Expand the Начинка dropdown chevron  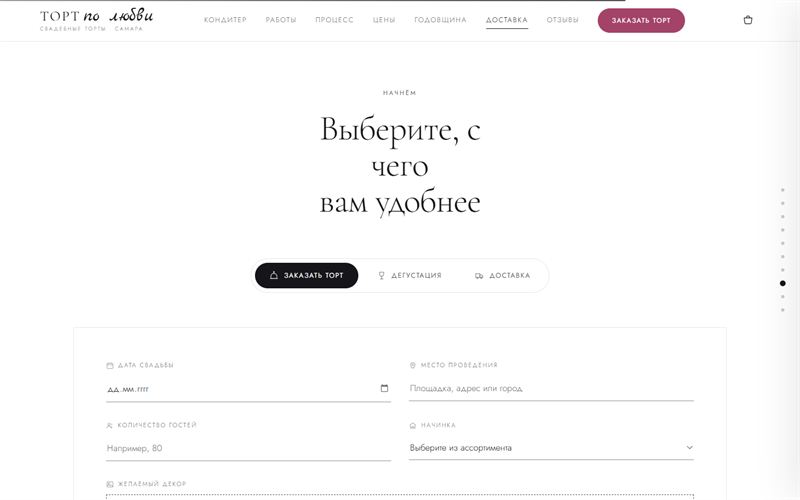[x=689, y=447]
